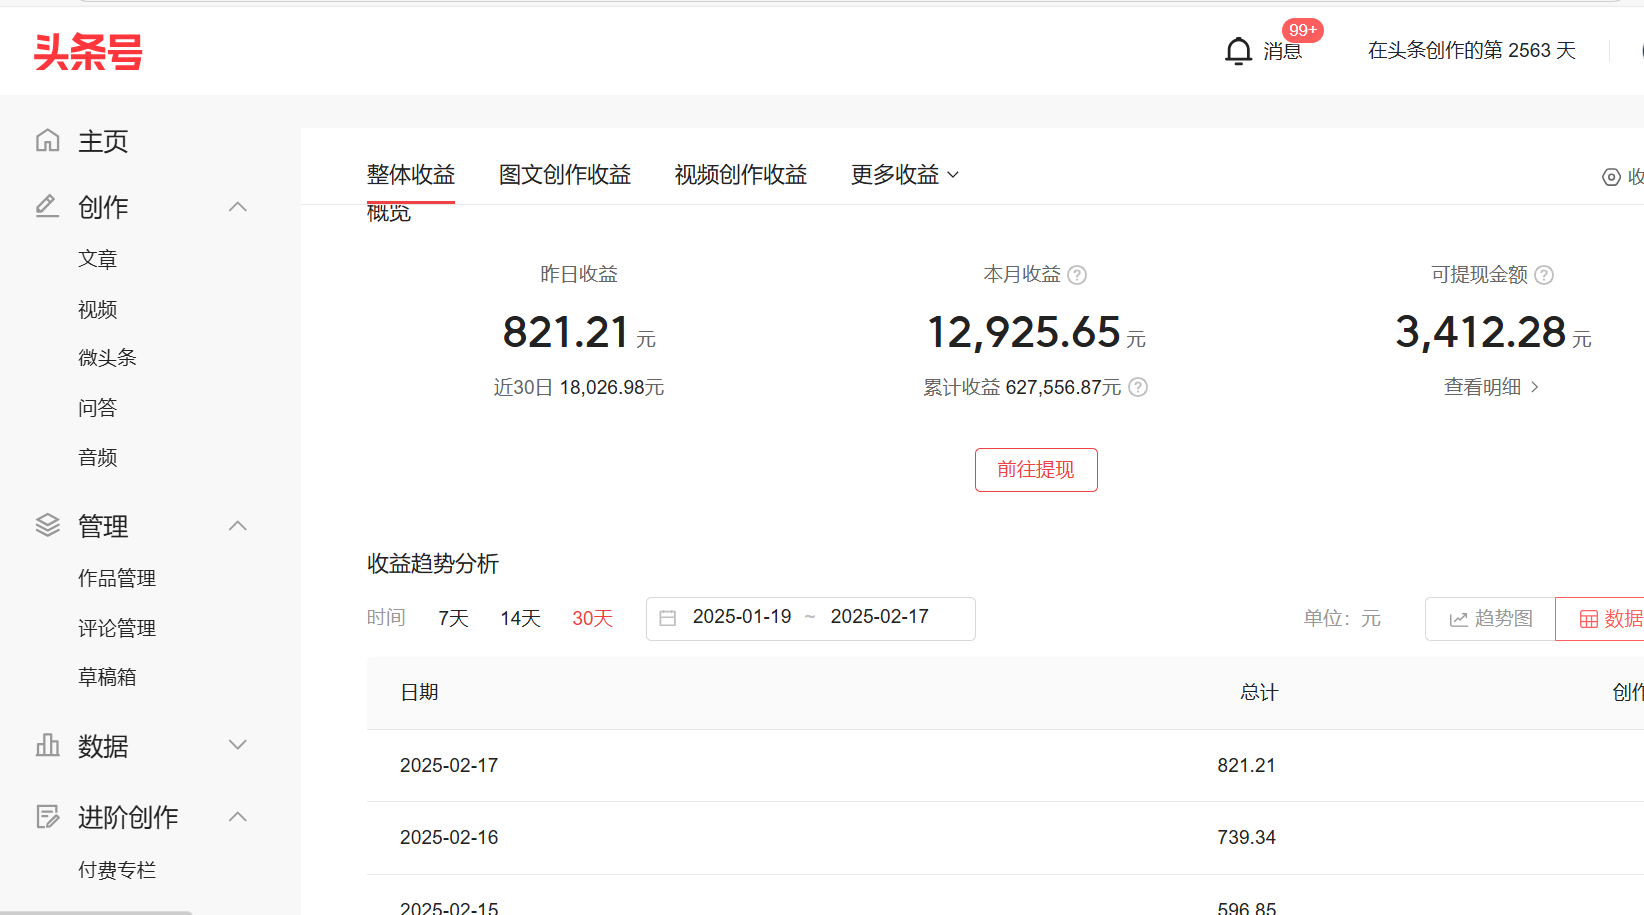The height and width of the screenshot is (915, 1644).
Task: Click the 739.34 total table cell
Action: coord(1246,837)
